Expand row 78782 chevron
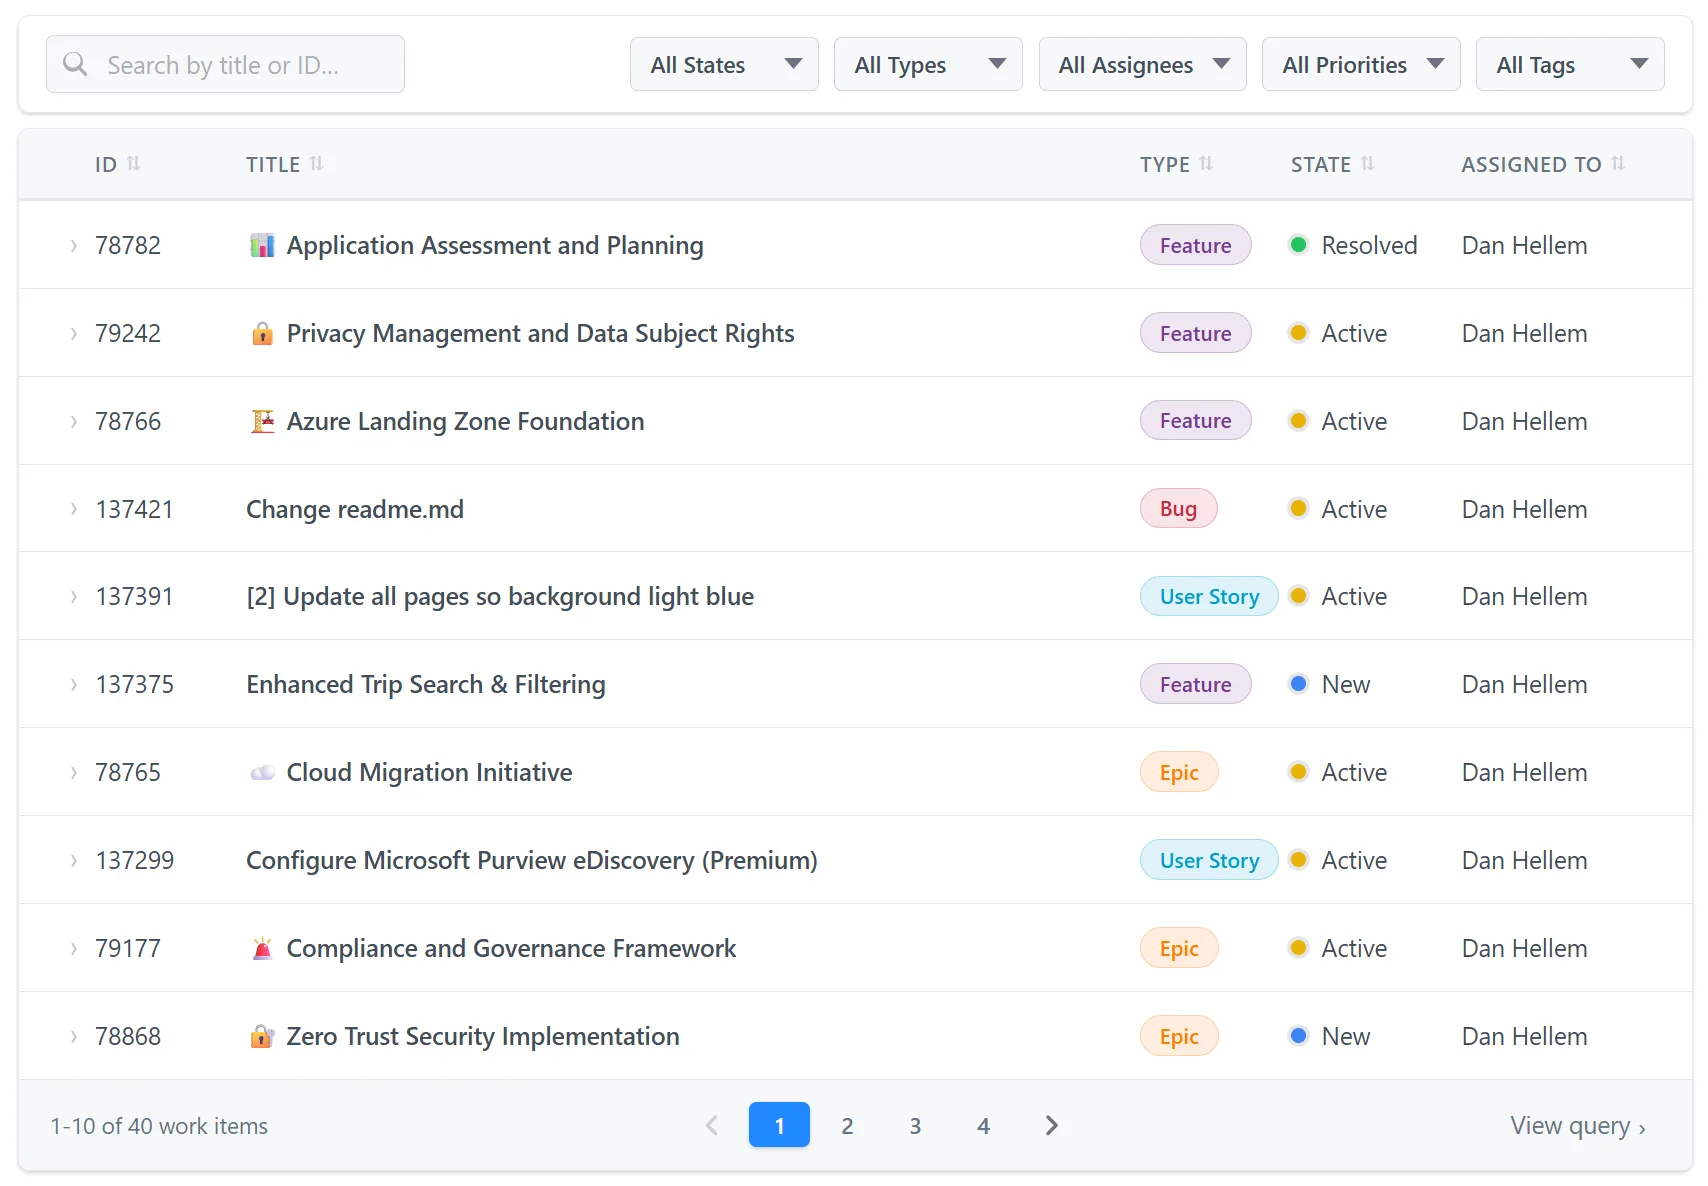This screenshot has width=1708, height=1186. point(73,246)
